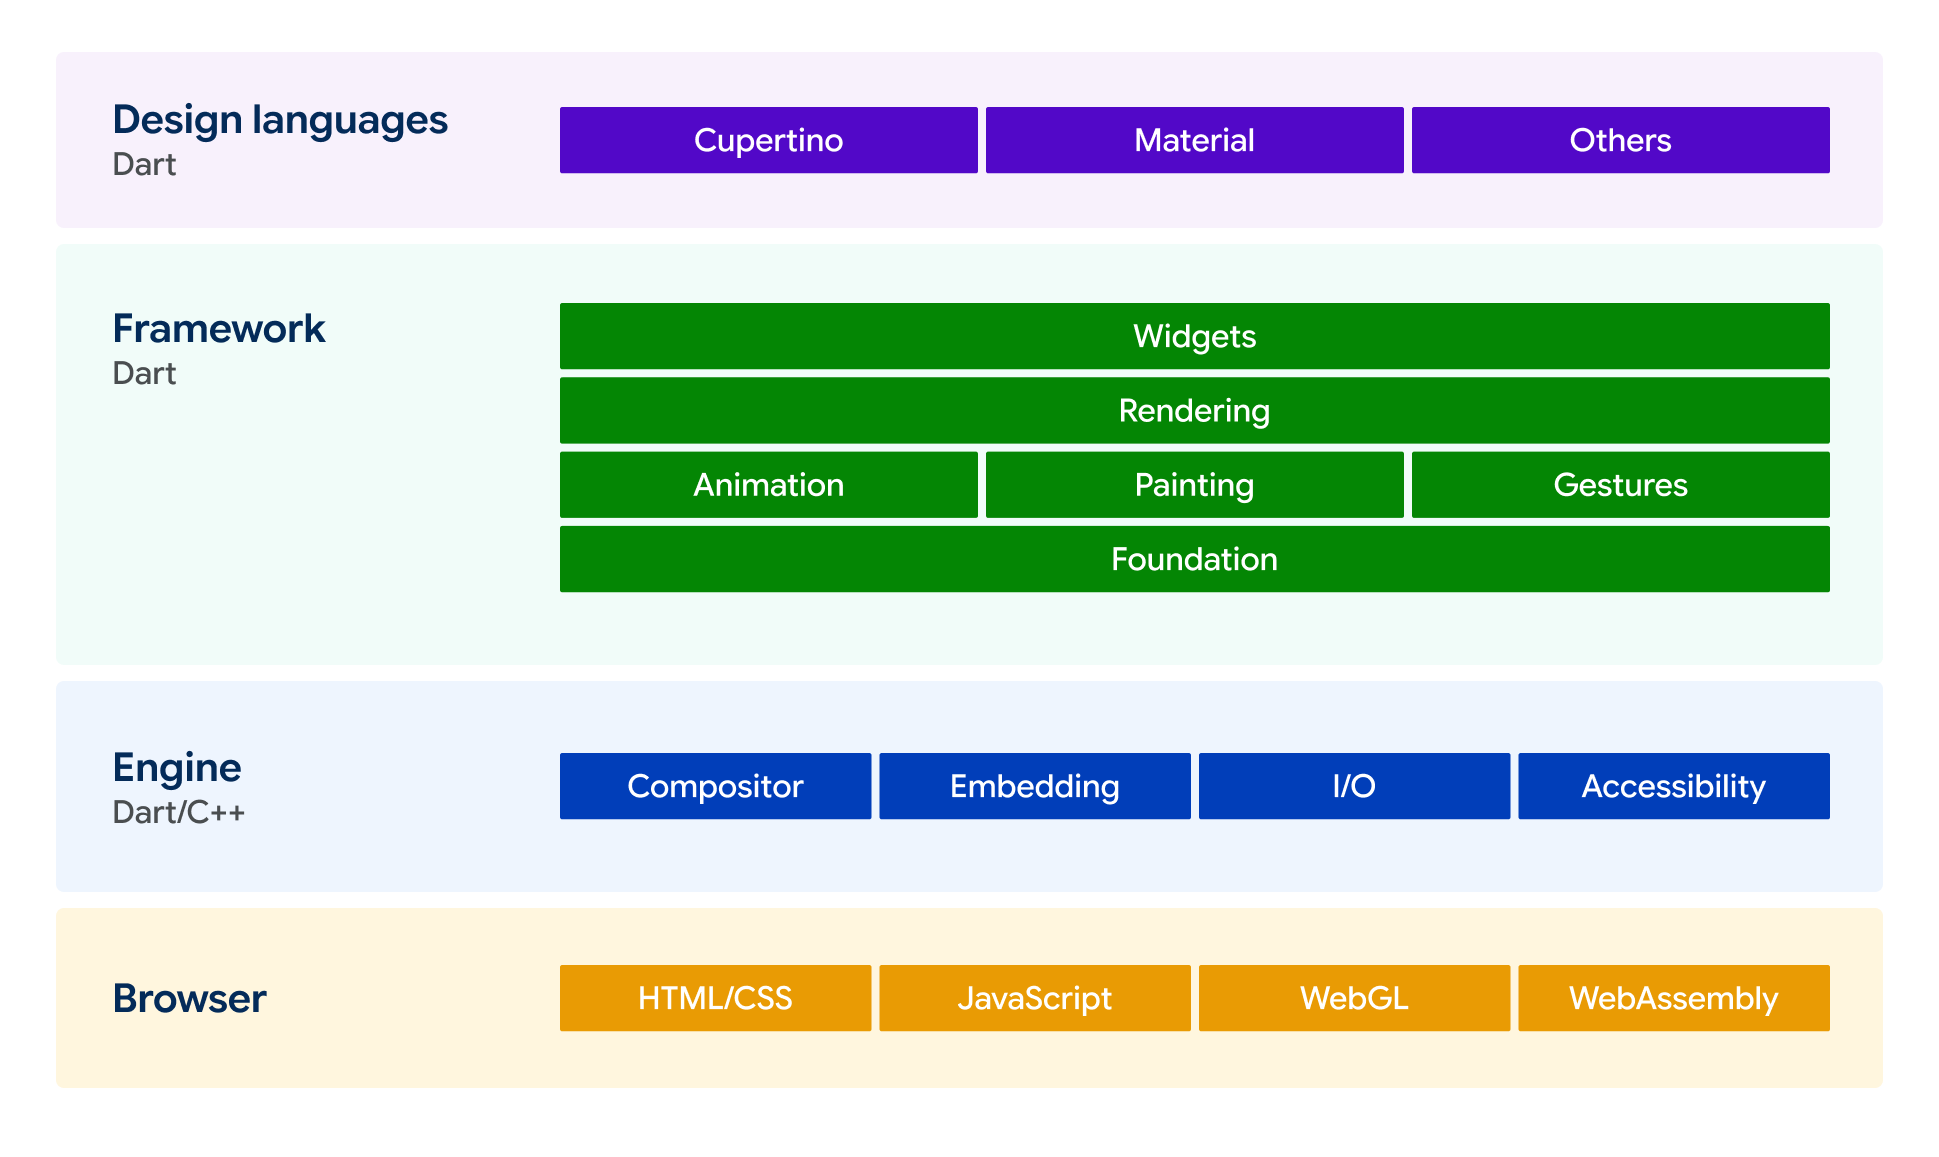Select the WebGL browser block
The height and width of the screenshot is (1157, 1939).
point(1354,998)
